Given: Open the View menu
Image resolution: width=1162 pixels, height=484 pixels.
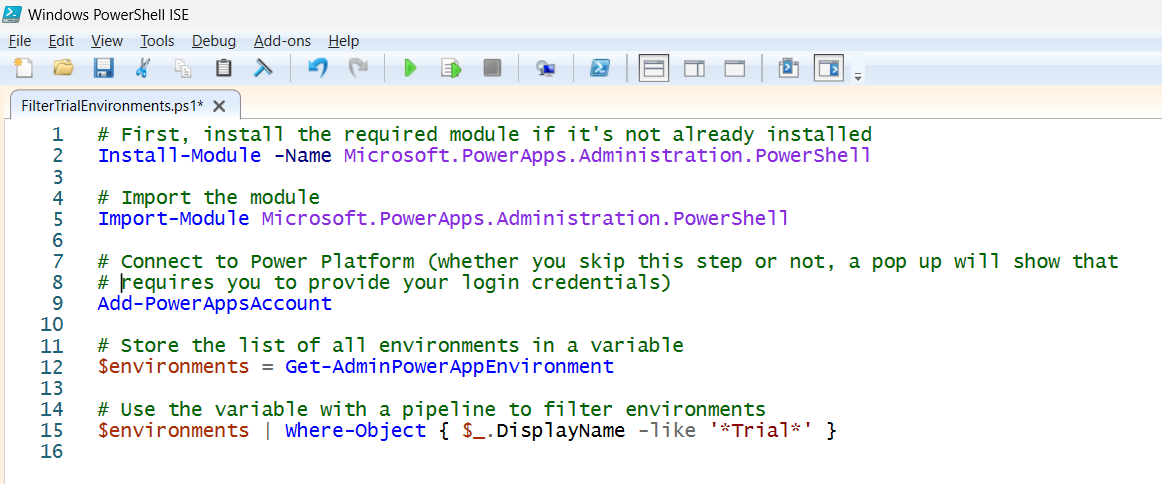Looking at the screenshot, I should [x=107, y=41].
